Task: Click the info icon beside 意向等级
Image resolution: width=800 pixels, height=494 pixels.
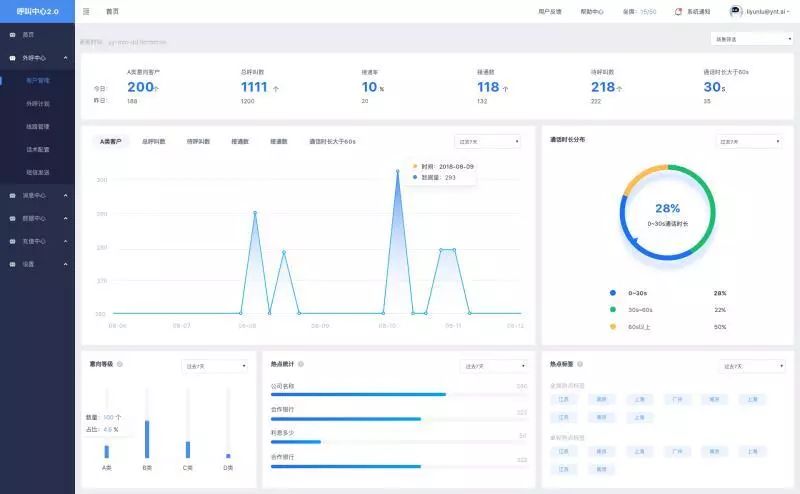Action: click(120, 364)
